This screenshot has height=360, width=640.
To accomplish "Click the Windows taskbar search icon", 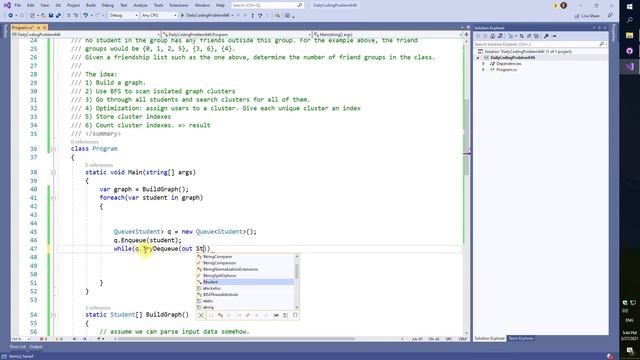I will [x=629, y=20].
